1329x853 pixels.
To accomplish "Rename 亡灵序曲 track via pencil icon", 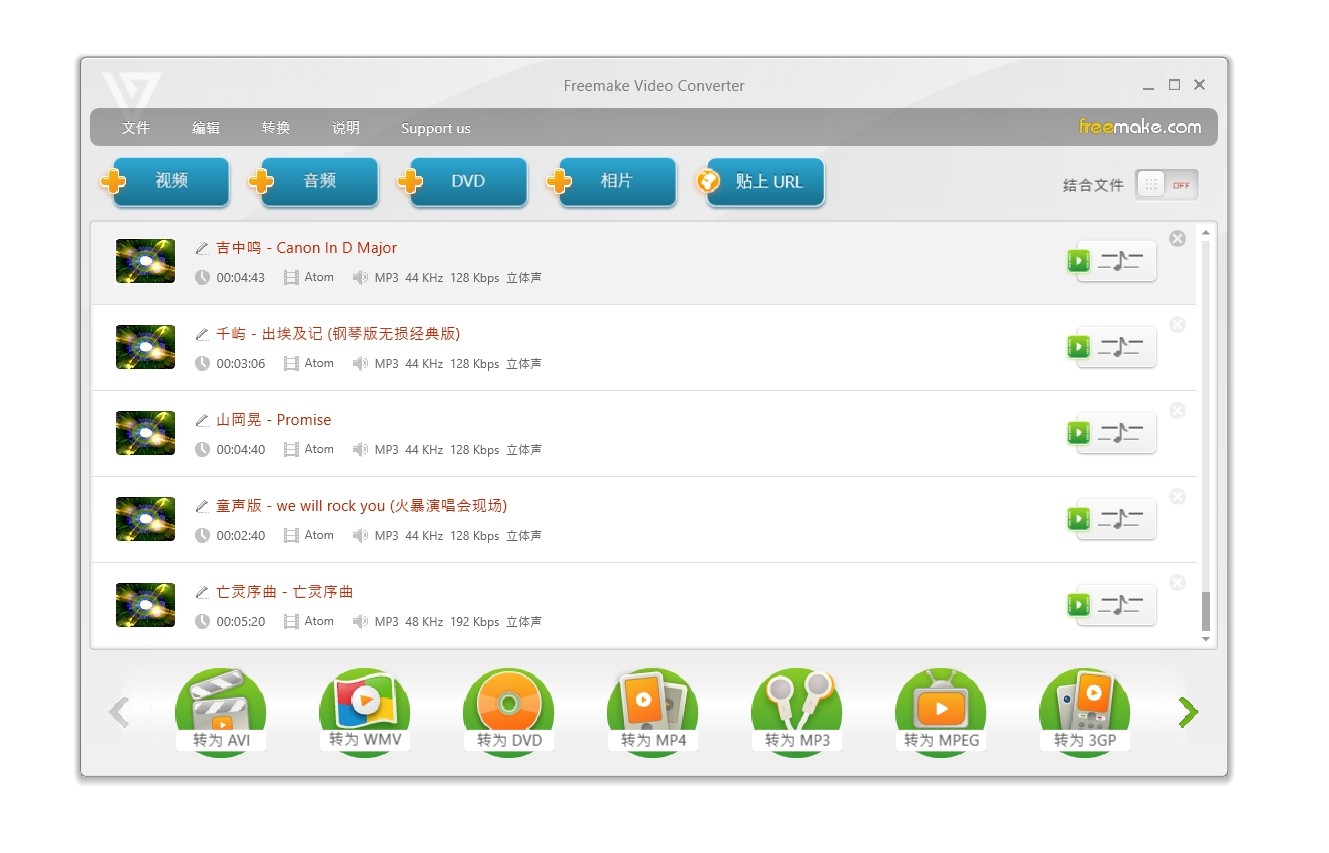I will [202, 592].
